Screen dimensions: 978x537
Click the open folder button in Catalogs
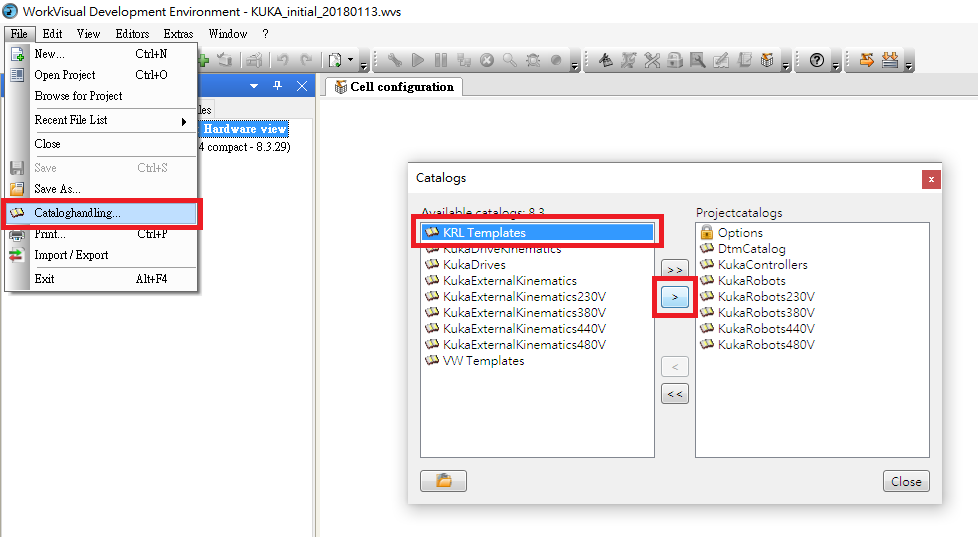[443, 481]
